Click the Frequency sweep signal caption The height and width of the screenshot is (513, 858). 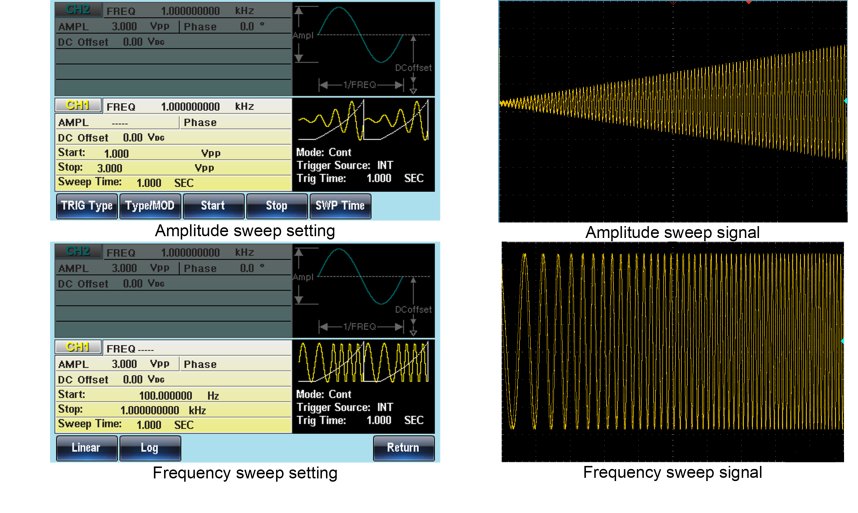click(x=673, y=473)
